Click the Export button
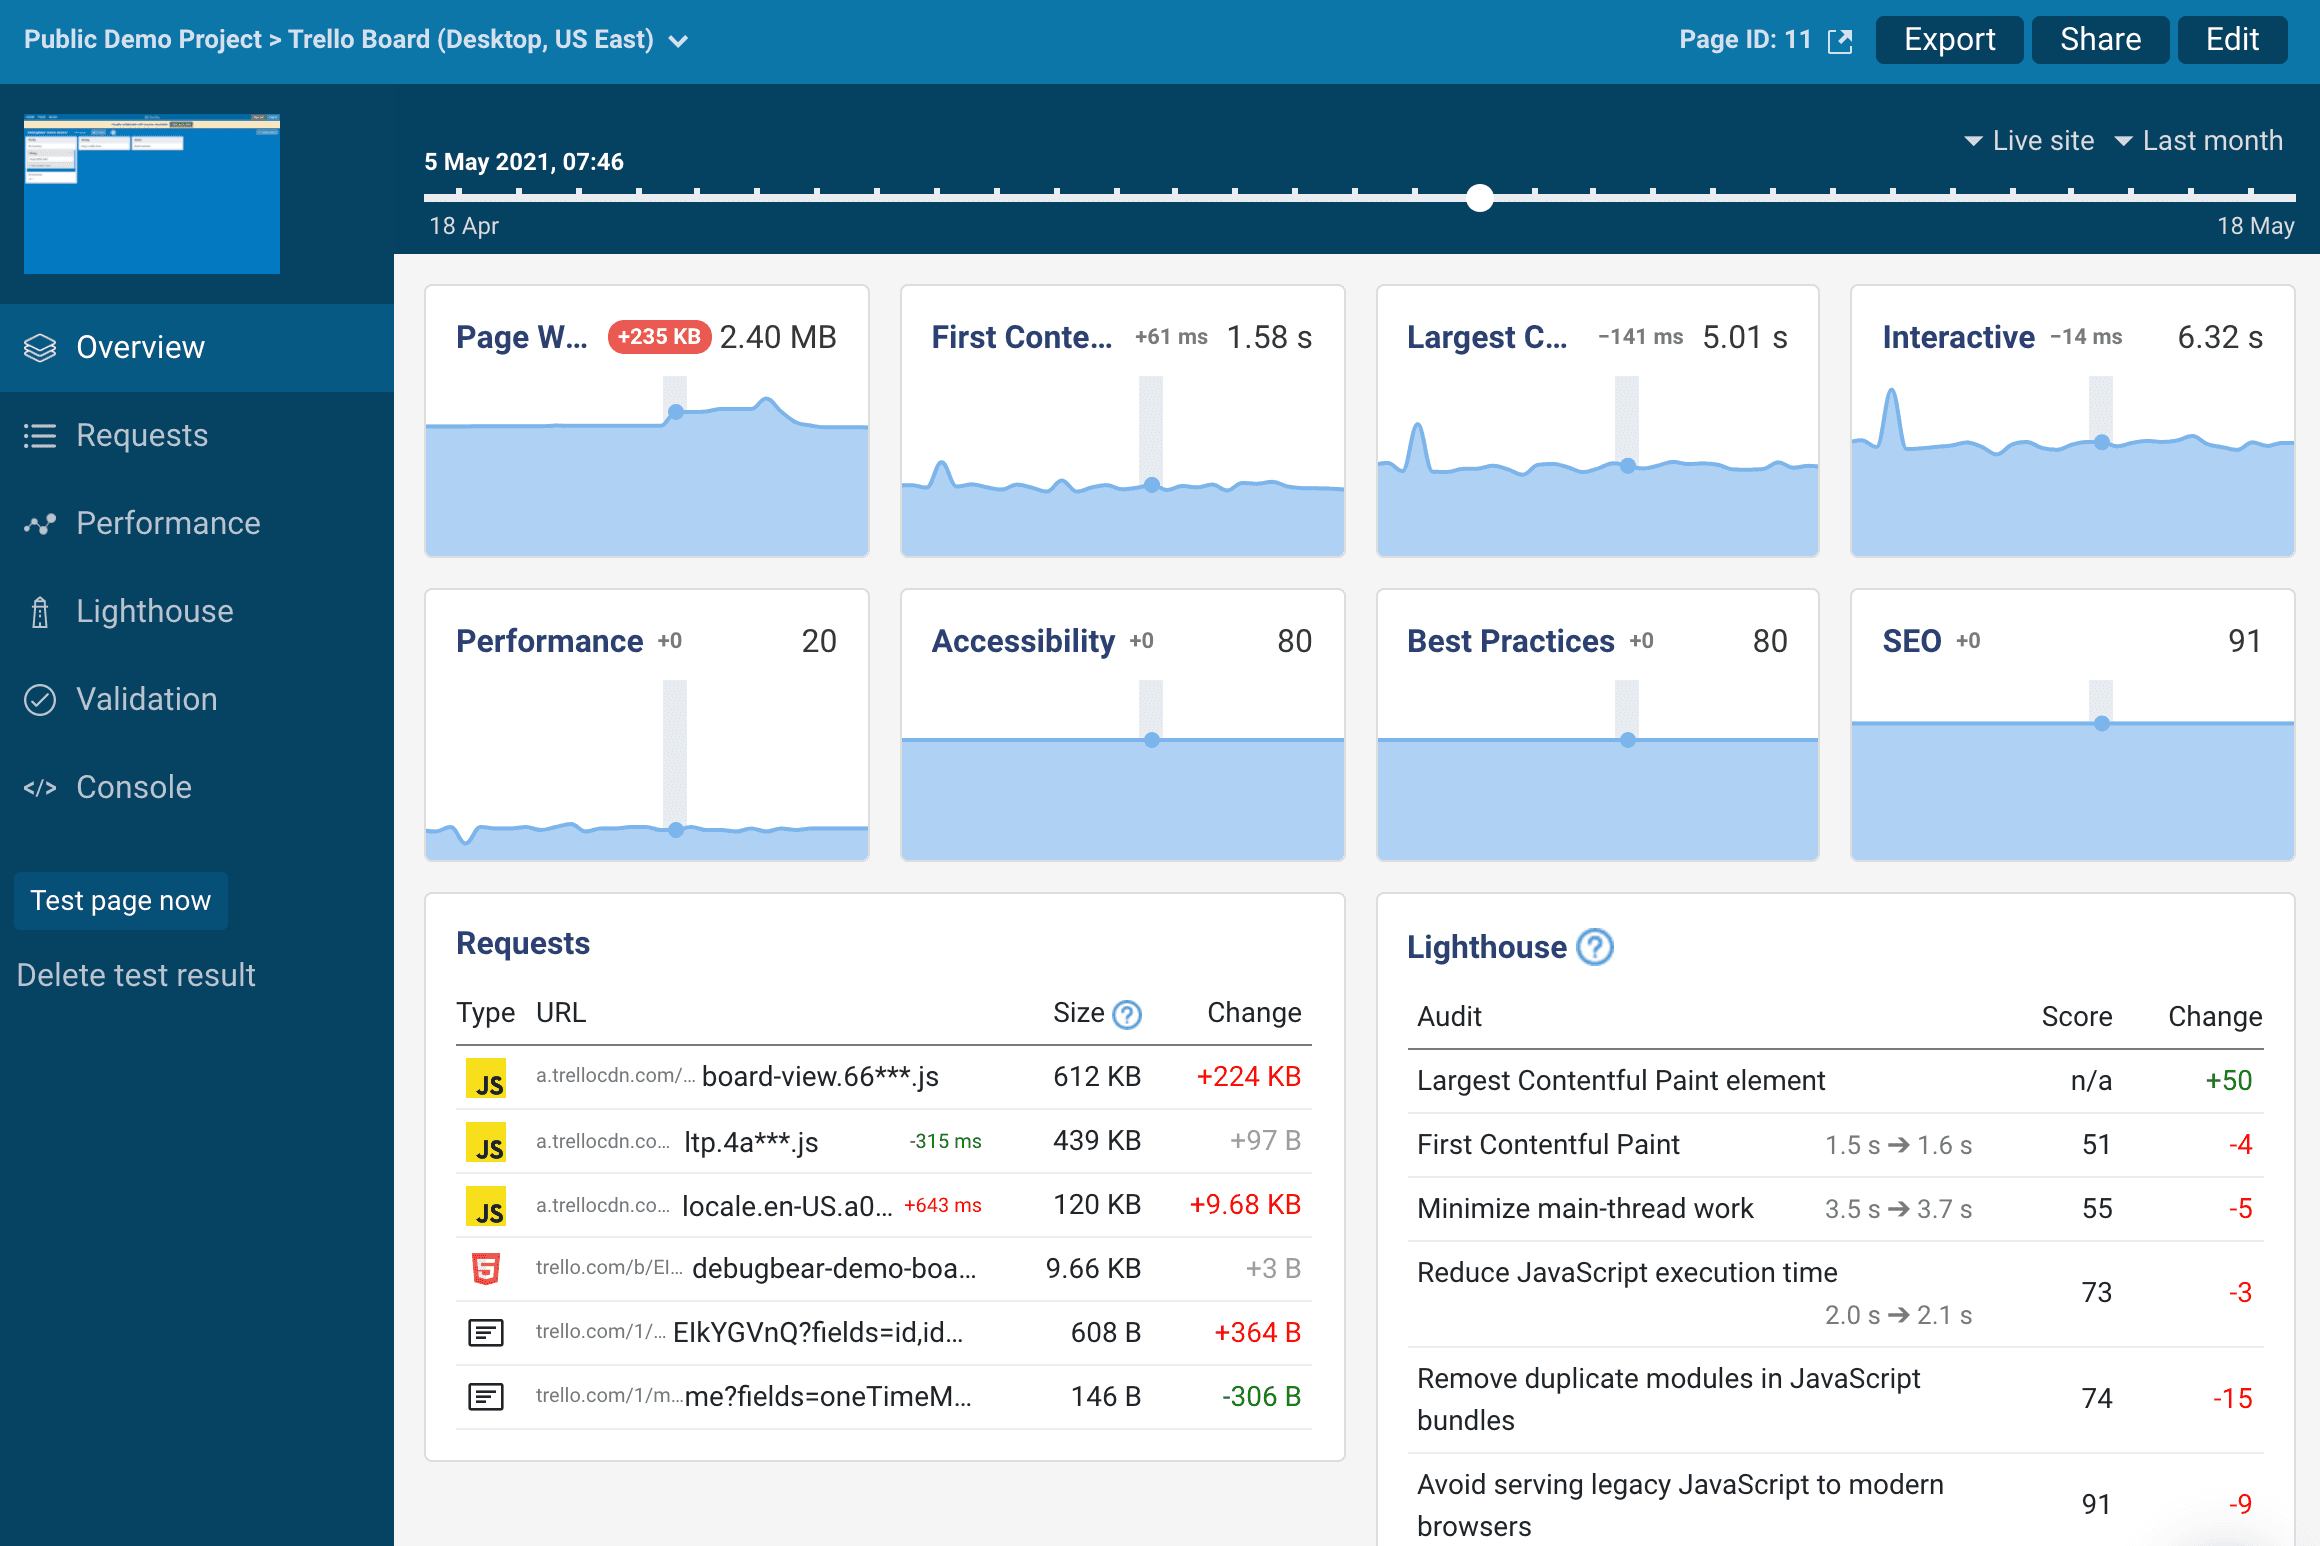The height and width of the screenshot is (1546, 2320). click(1948, 40)
